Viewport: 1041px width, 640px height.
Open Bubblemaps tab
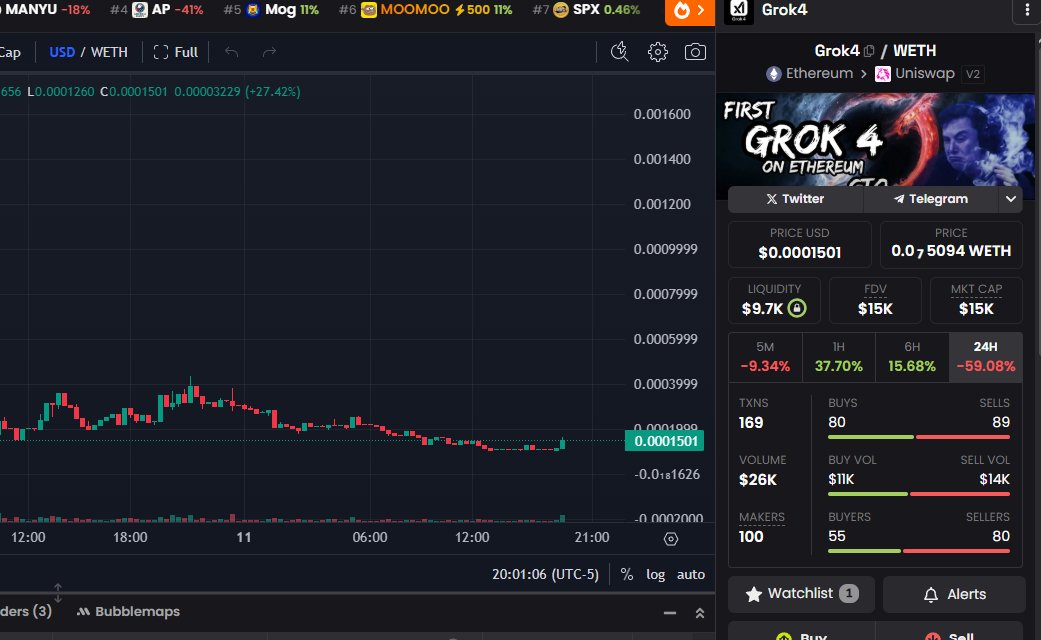pyautogui.click(x=128, y=611)
